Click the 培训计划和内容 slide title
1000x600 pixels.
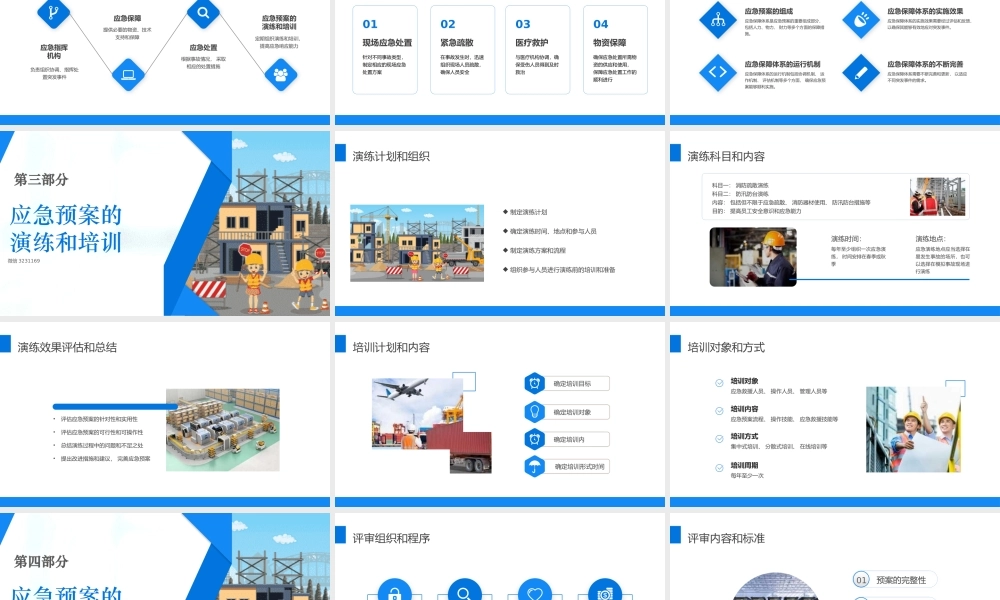tap(391, 348)
